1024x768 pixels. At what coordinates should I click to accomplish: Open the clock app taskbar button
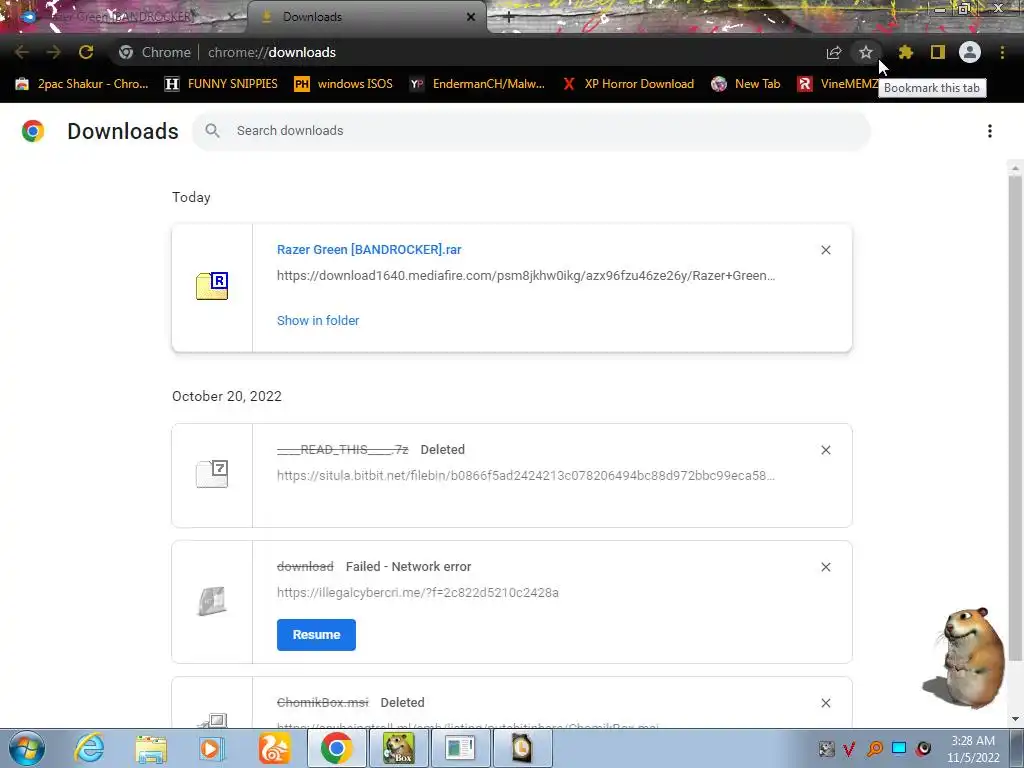pos(522,748)
